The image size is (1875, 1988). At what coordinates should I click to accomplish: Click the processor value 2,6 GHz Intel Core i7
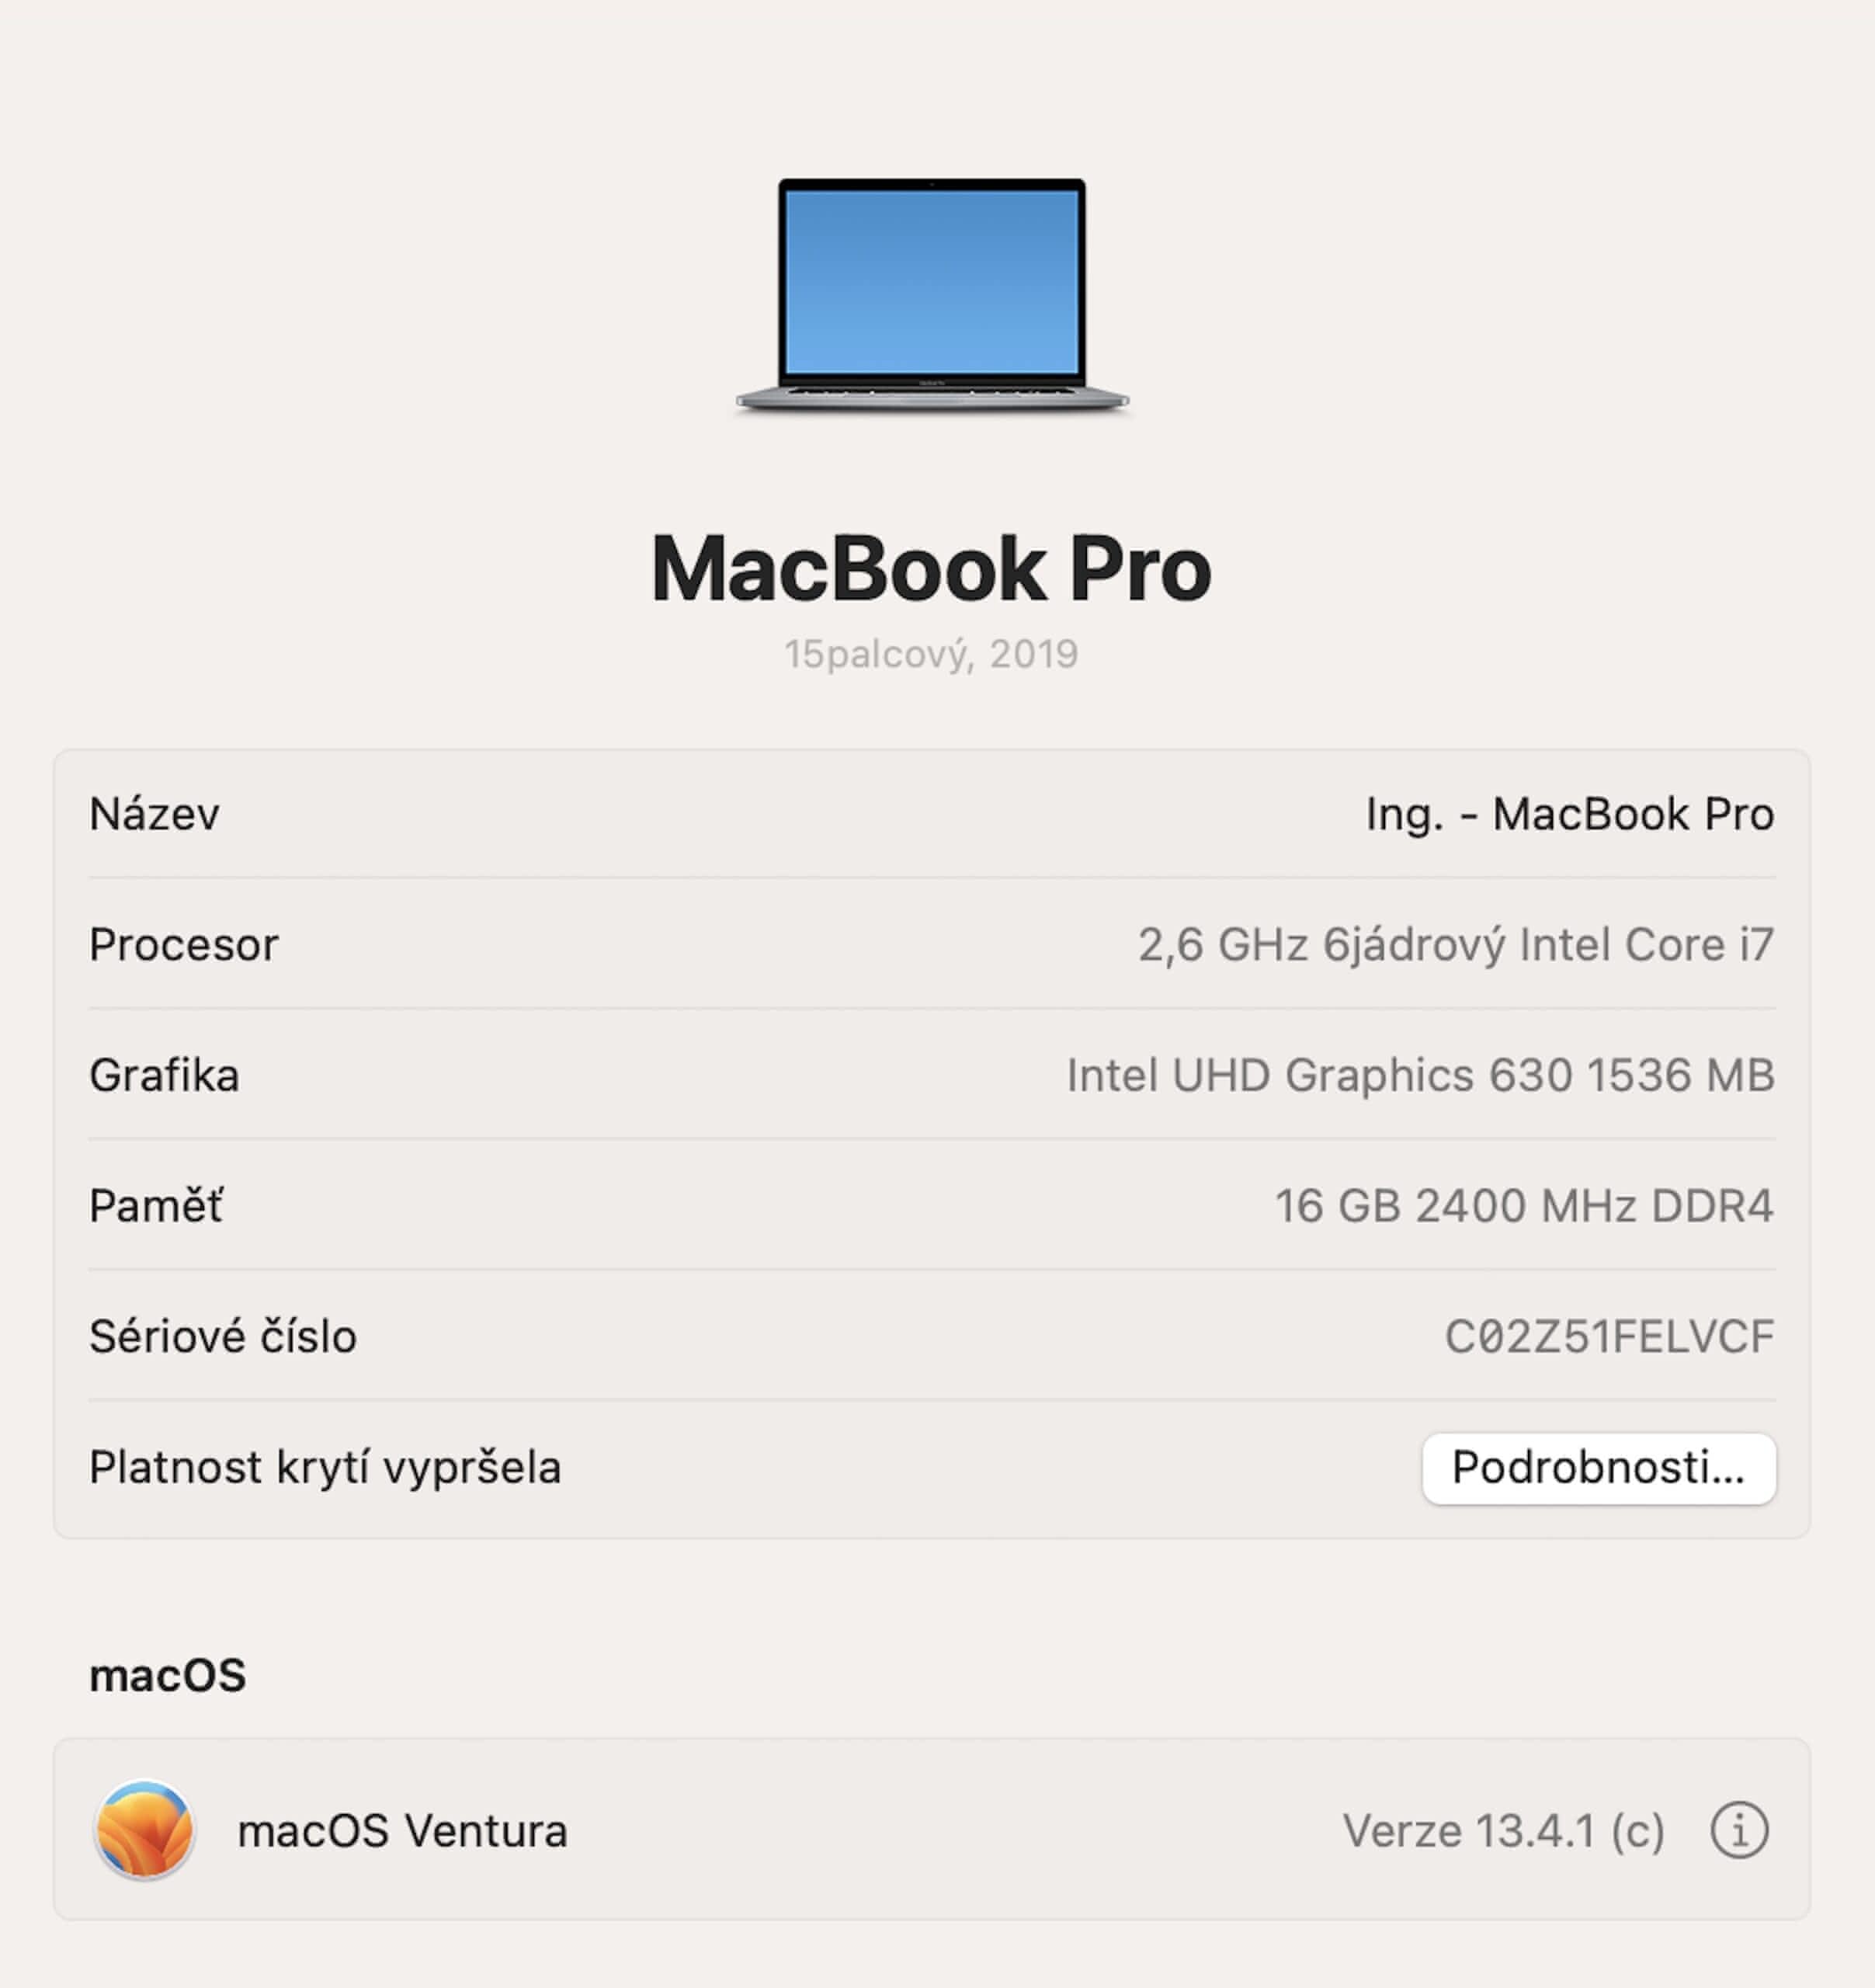(1456, 945)
